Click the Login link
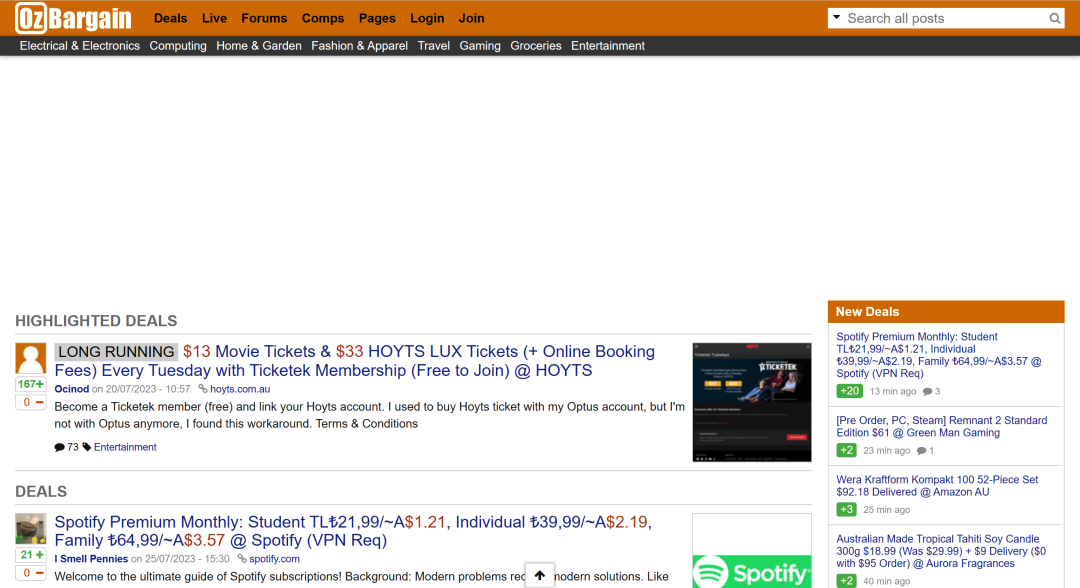 427,19
